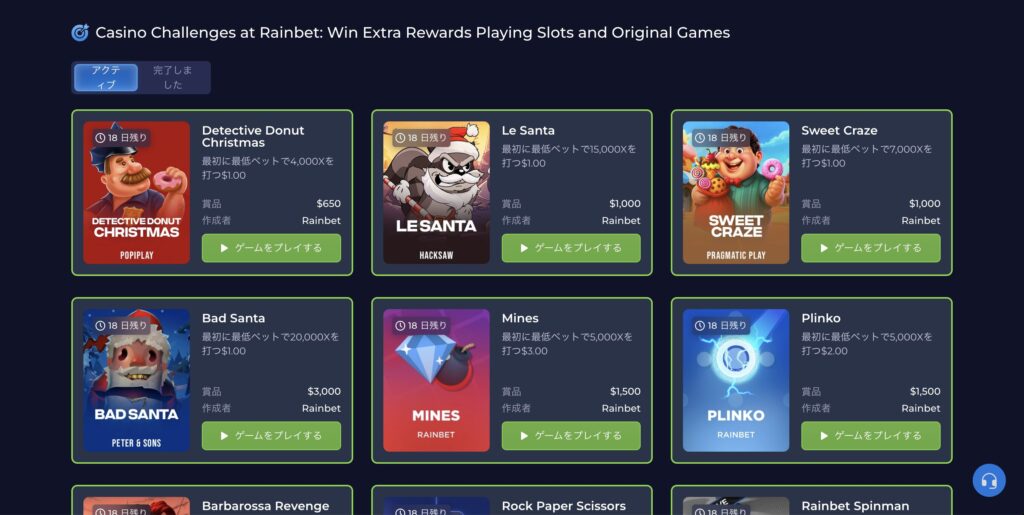
Task: Click the target icon beside Casino Challenges heading
Action: [80, 33]
